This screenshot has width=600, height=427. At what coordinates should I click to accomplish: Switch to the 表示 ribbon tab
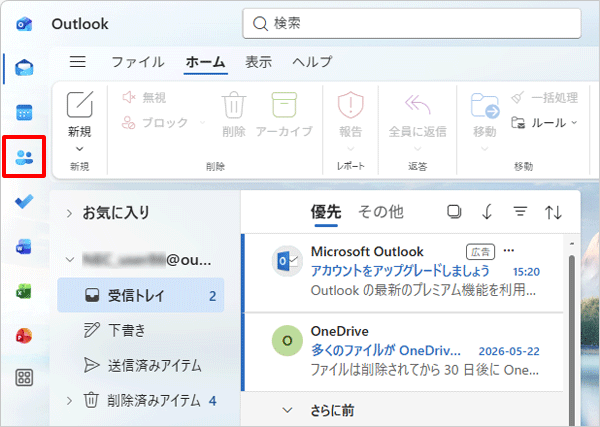[259, 62]
